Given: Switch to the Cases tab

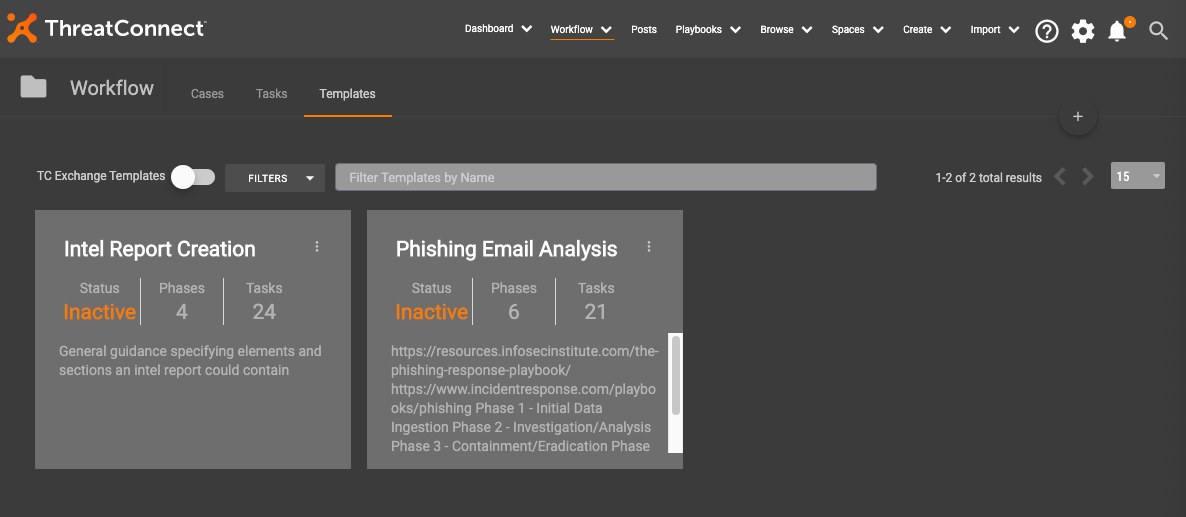Looking at the screenshot, I should coord(207,94).
